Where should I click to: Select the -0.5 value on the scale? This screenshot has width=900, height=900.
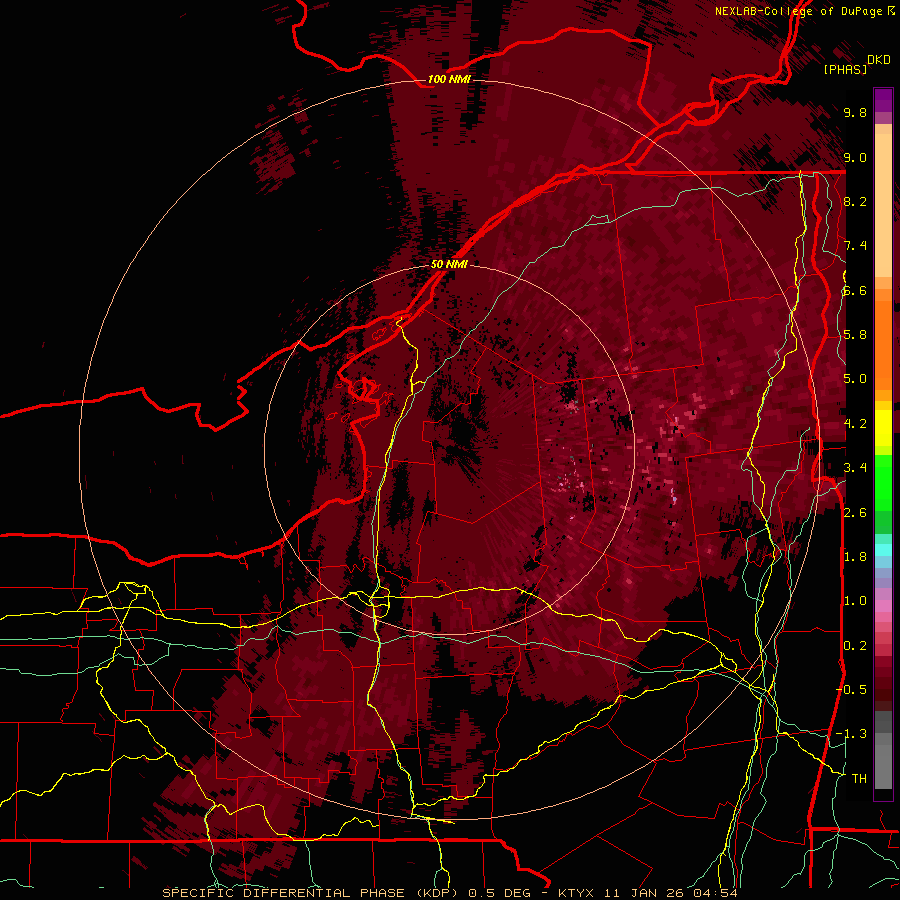point(852,690)
